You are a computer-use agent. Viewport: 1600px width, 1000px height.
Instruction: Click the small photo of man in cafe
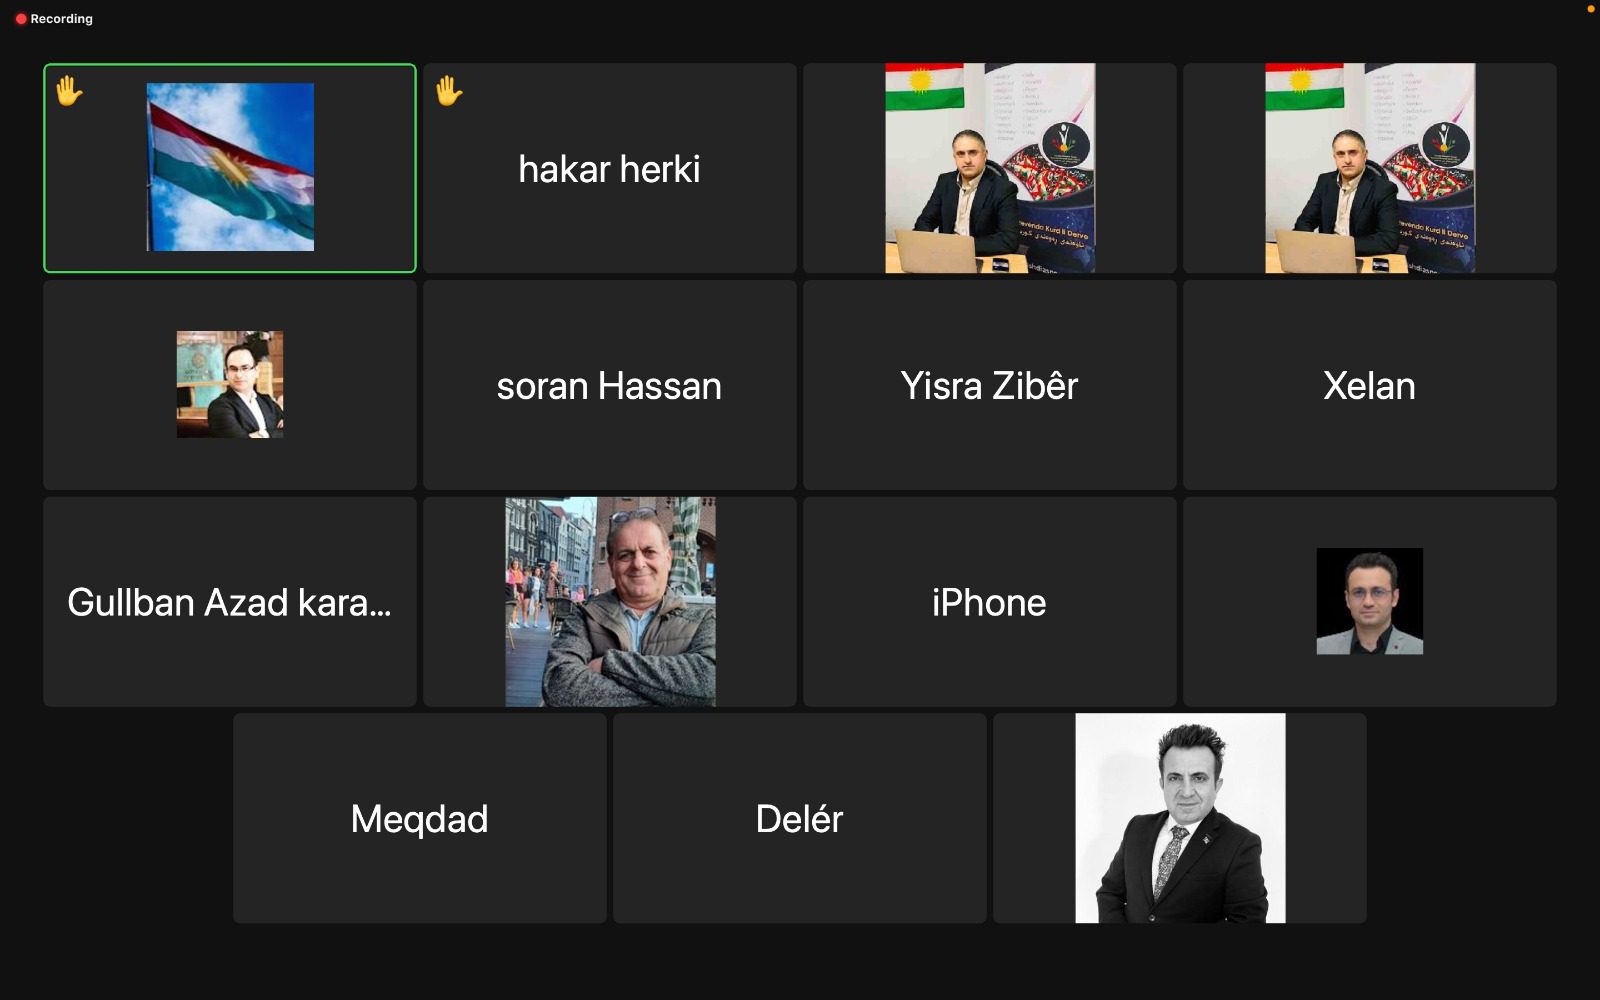point(230,384)
